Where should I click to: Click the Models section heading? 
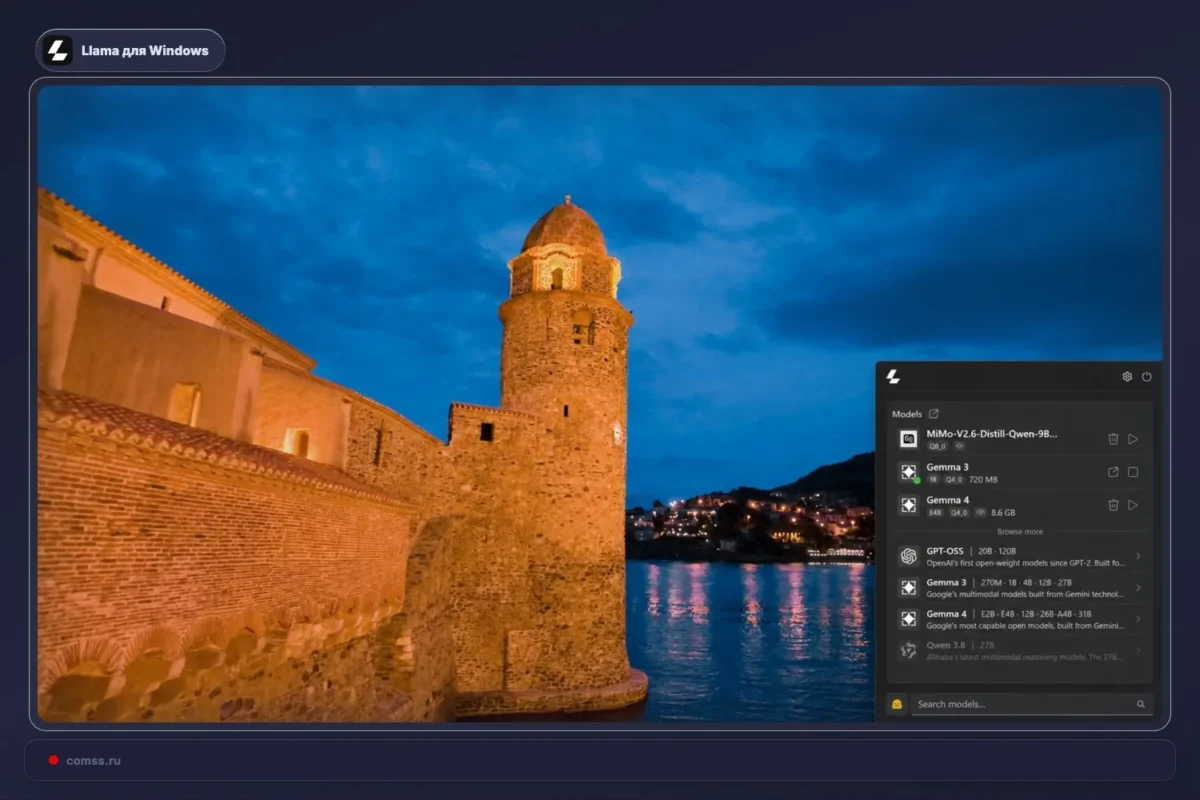point(907,414)
